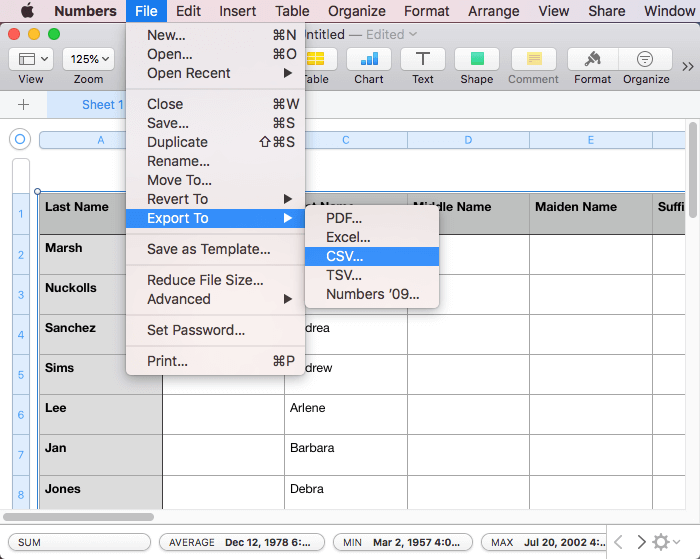Click the Comment toolbar icon
The image size is (700, 559).
pyautogui.click(x=533, y=59)
